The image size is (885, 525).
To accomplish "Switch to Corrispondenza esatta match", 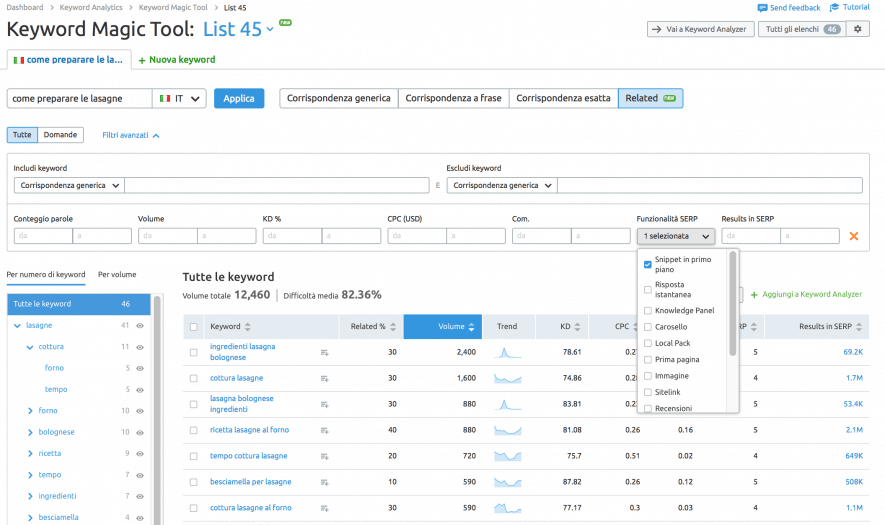I will tap(563, 98).
